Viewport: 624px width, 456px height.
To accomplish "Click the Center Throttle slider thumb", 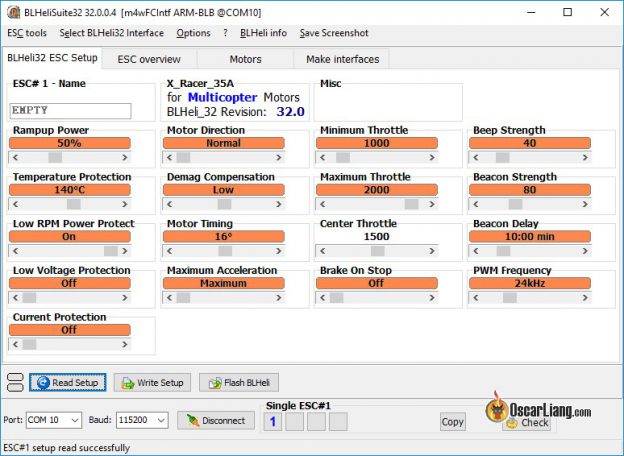I will [378, 251].
